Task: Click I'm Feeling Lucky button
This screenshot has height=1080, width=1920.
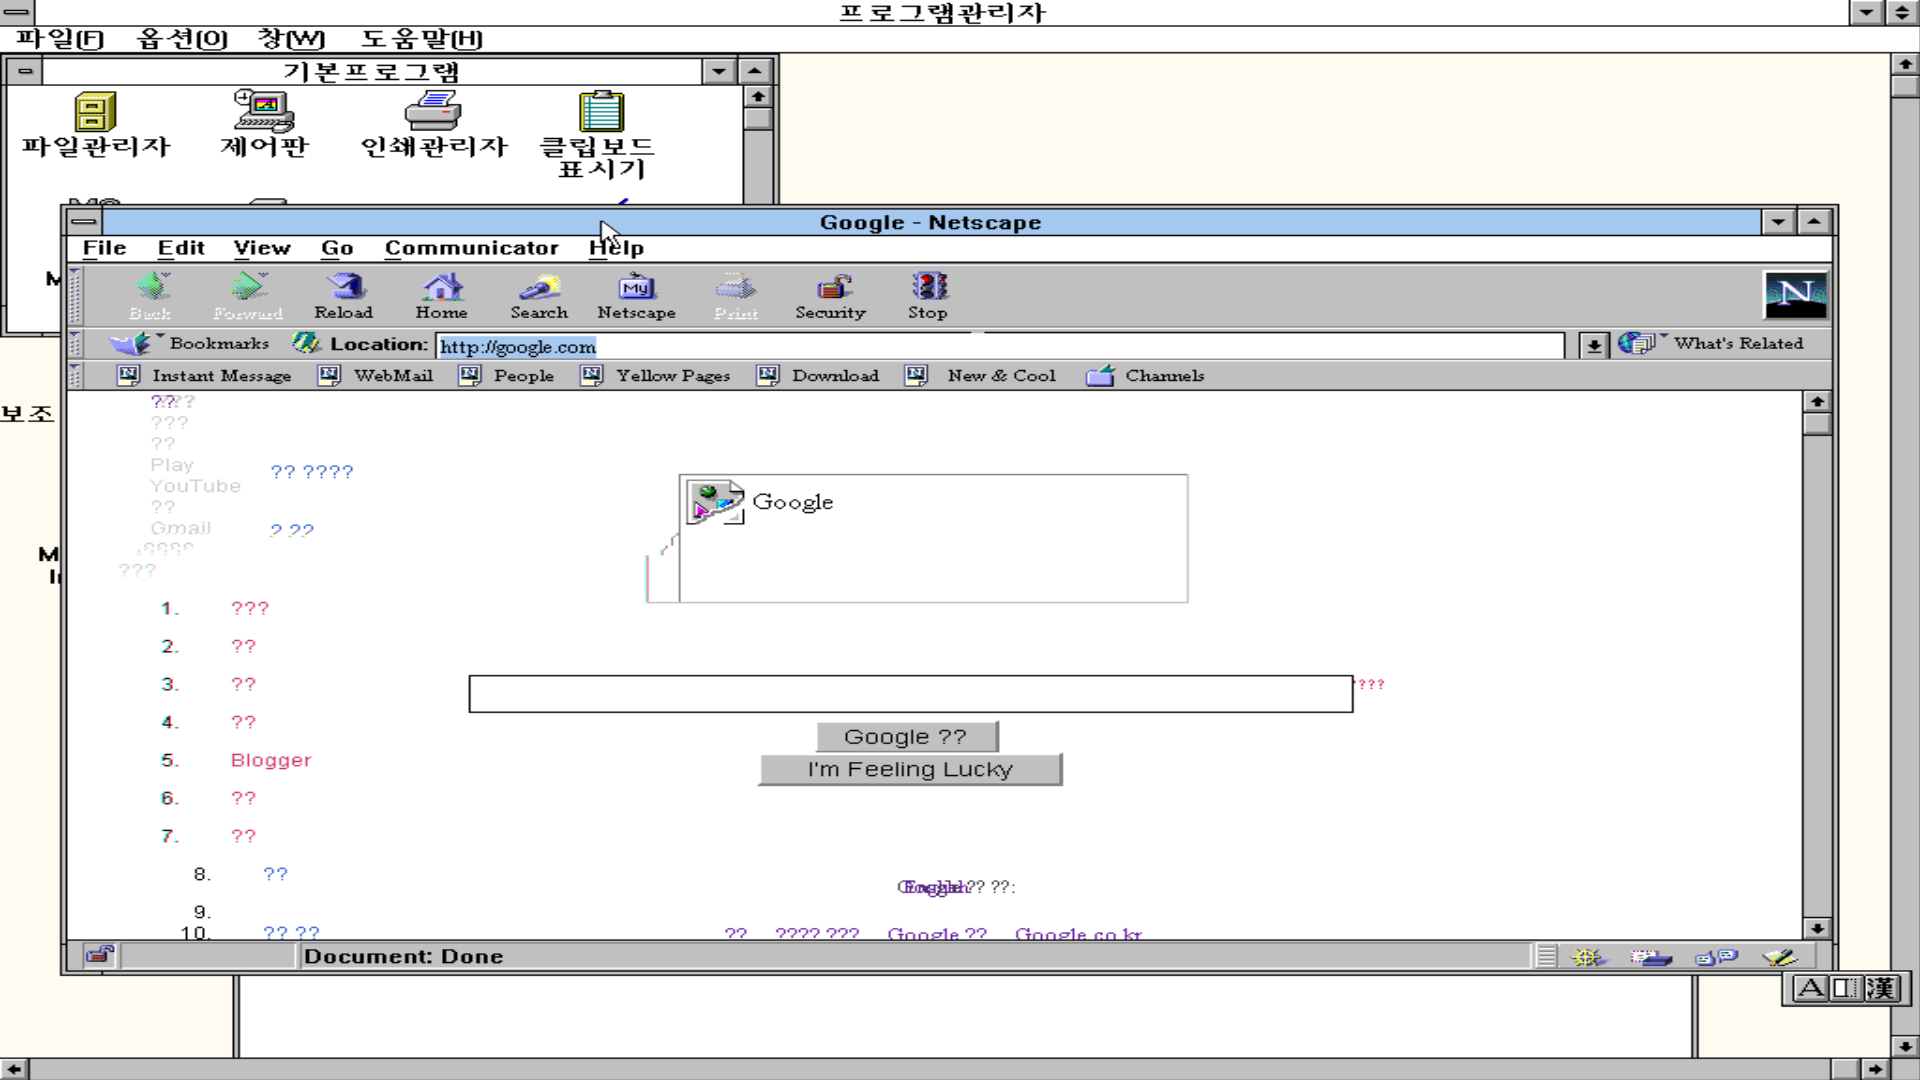Action: [x=910, y=769]
